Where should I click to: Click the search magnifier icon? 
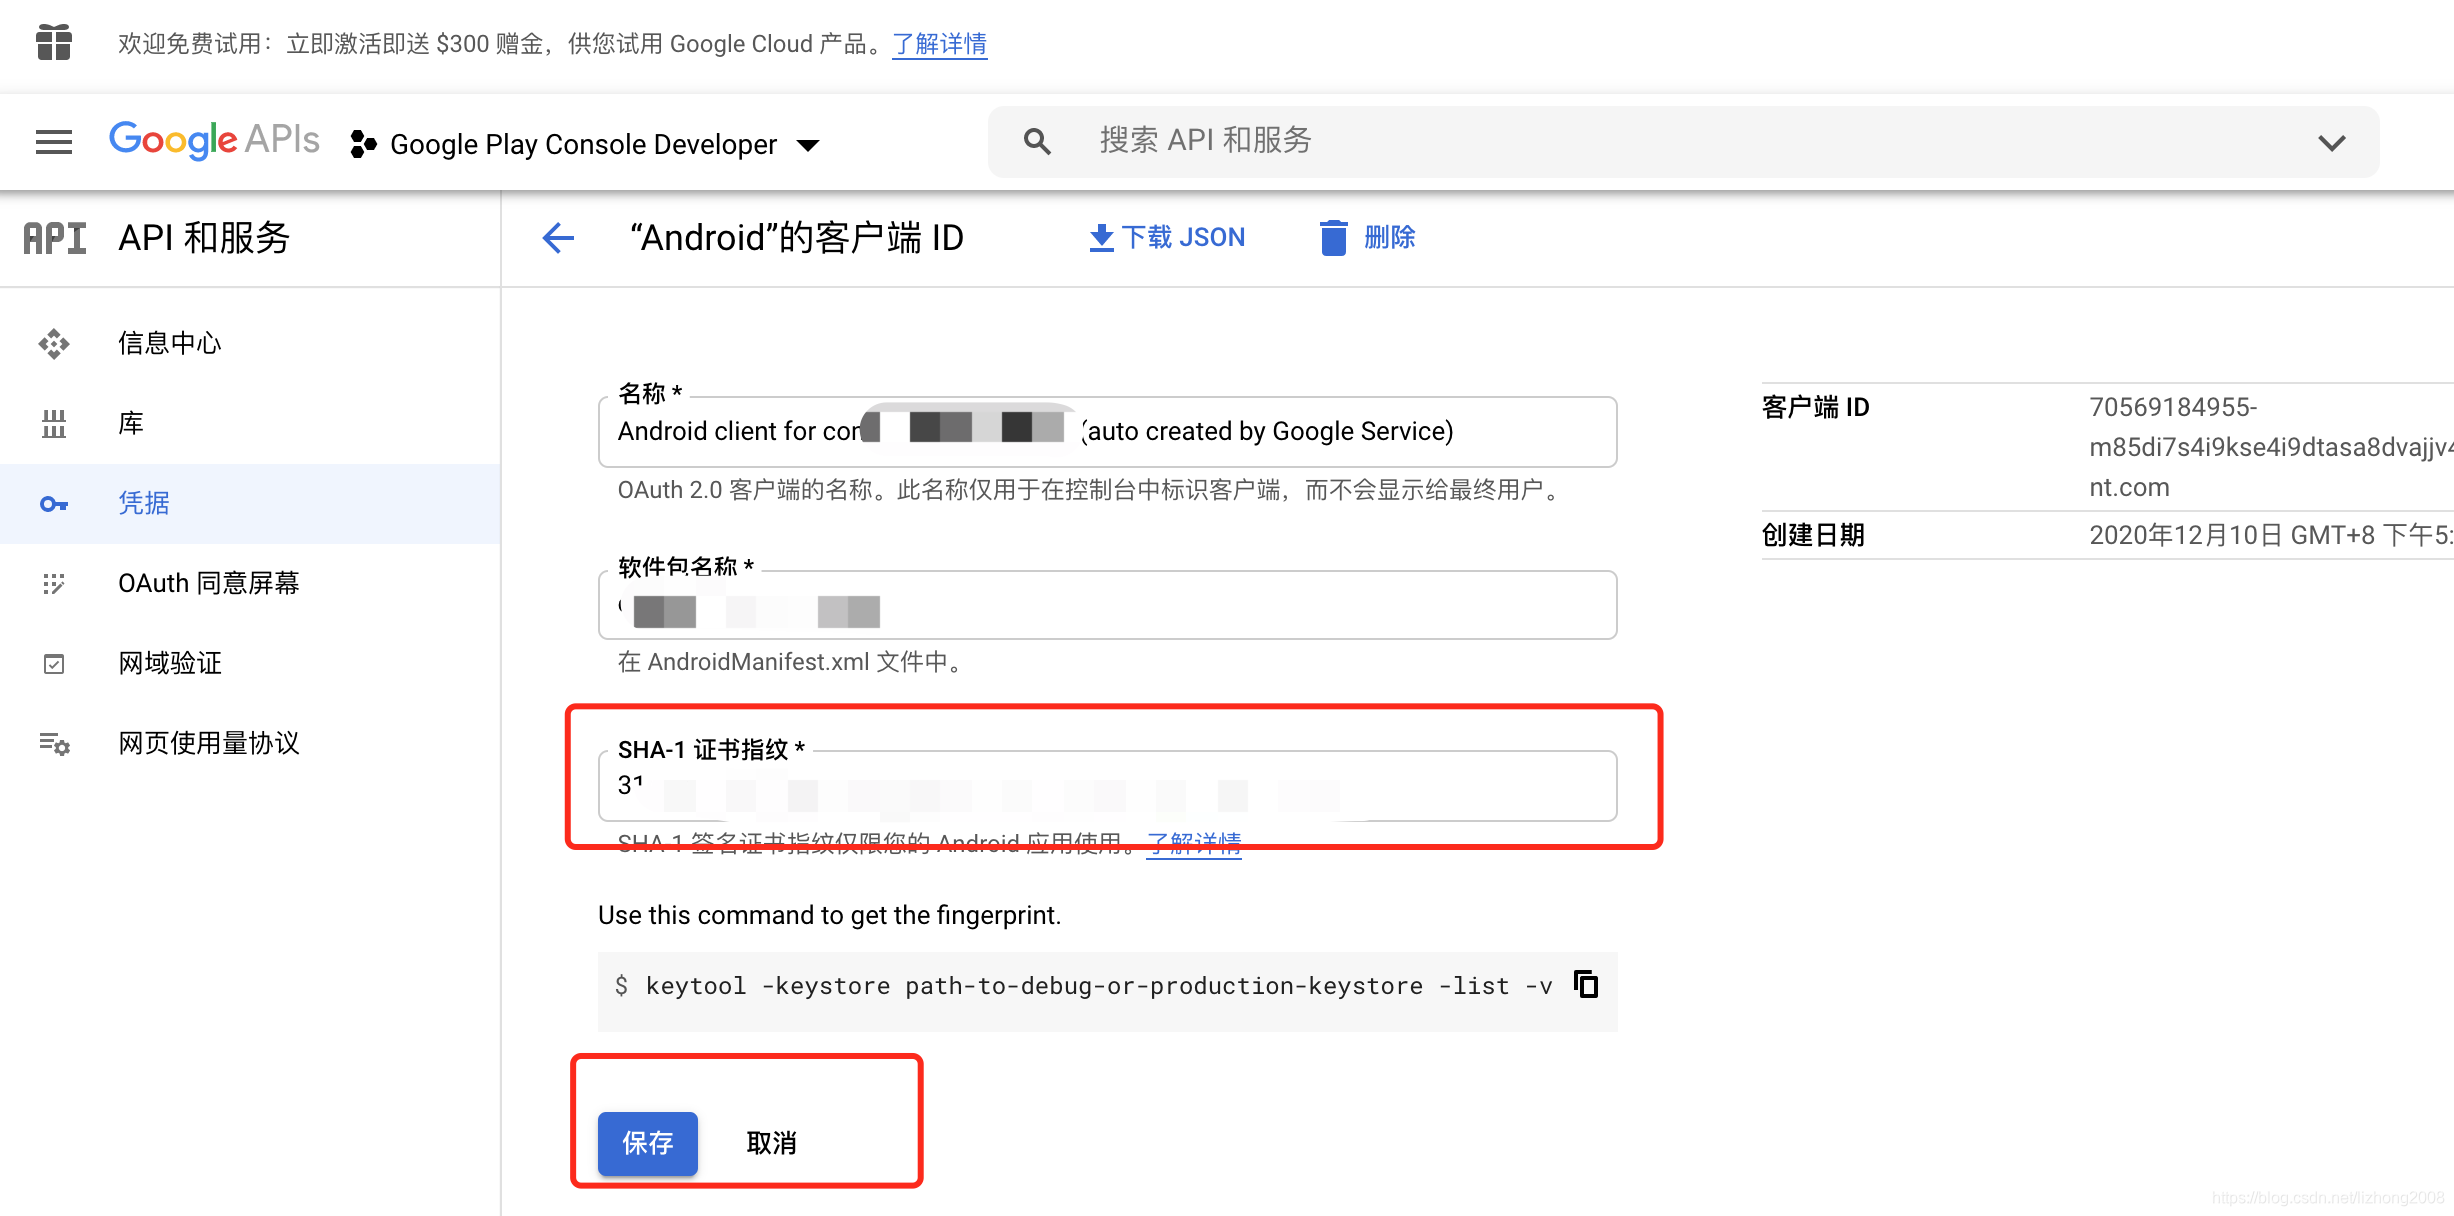coord(1037,142)
